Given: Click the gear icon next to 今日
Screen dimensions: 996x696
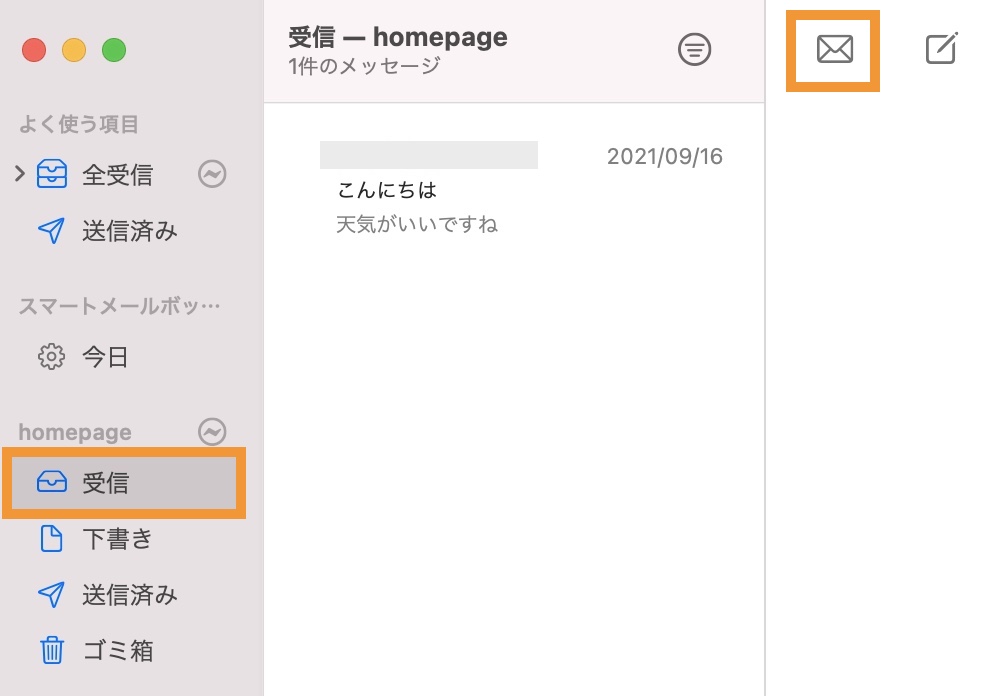Looking at the screenshot, I should pos(50,356).
